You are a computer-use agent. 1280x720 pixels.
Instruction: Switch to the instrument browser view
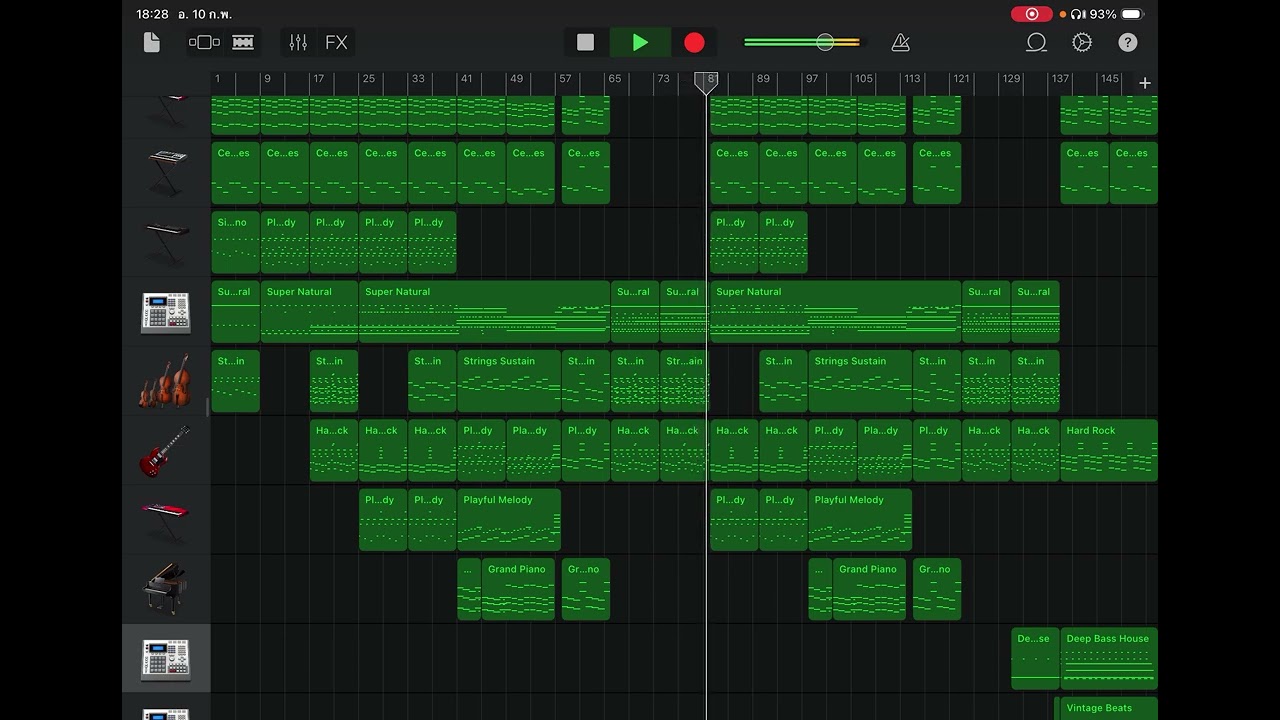point(204,42)
